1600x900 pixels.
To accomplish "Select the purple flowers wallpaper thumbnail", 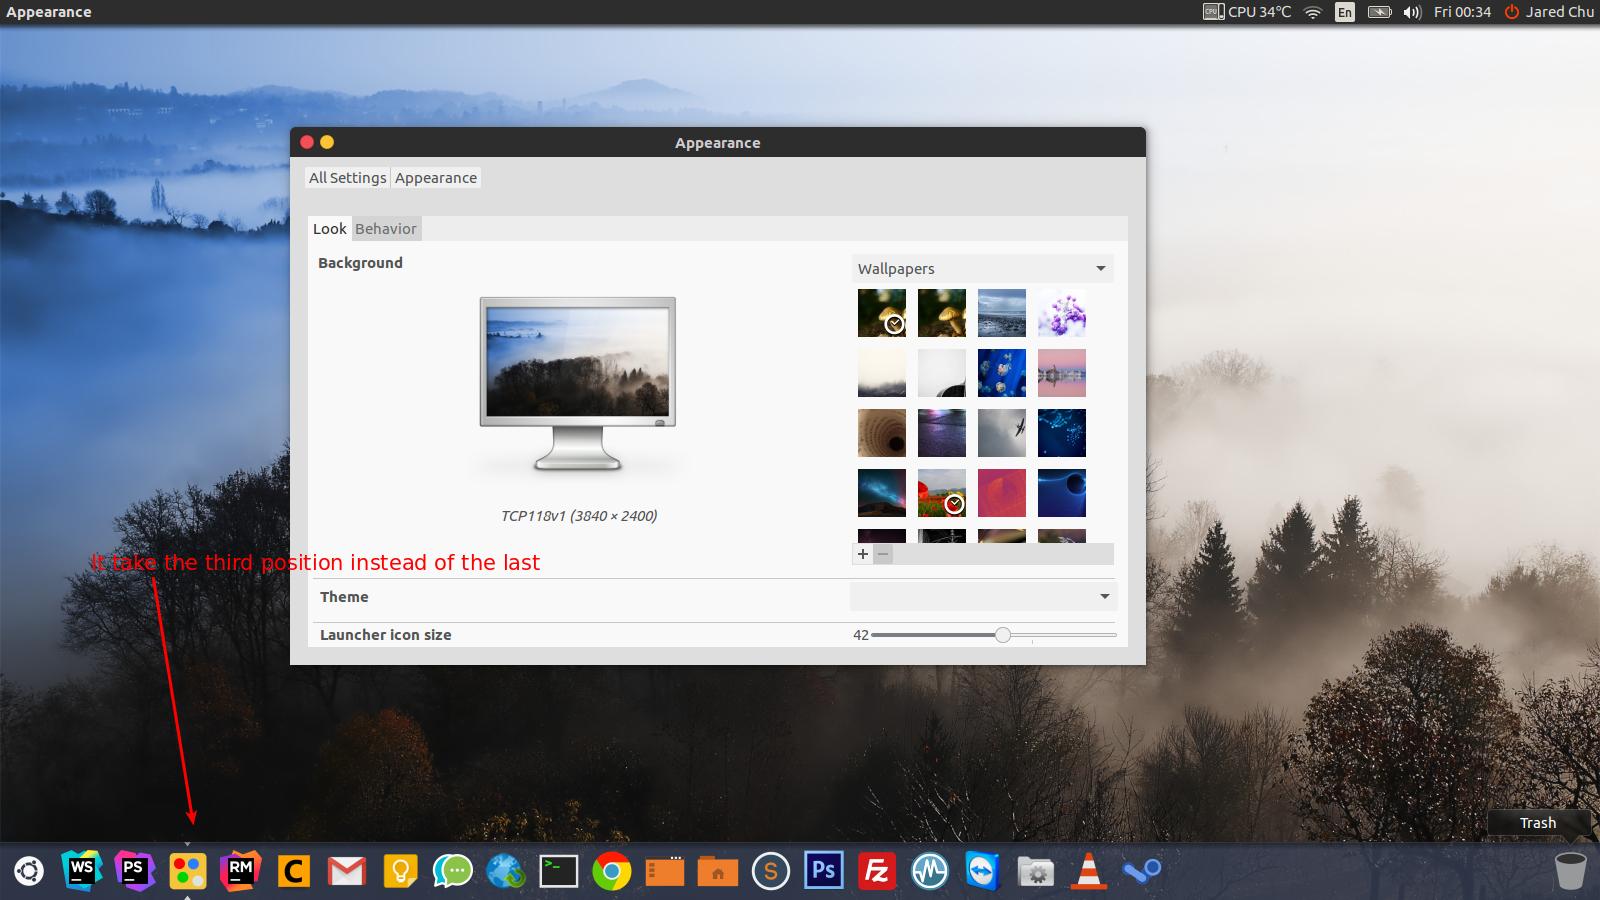I will 1061,313.
